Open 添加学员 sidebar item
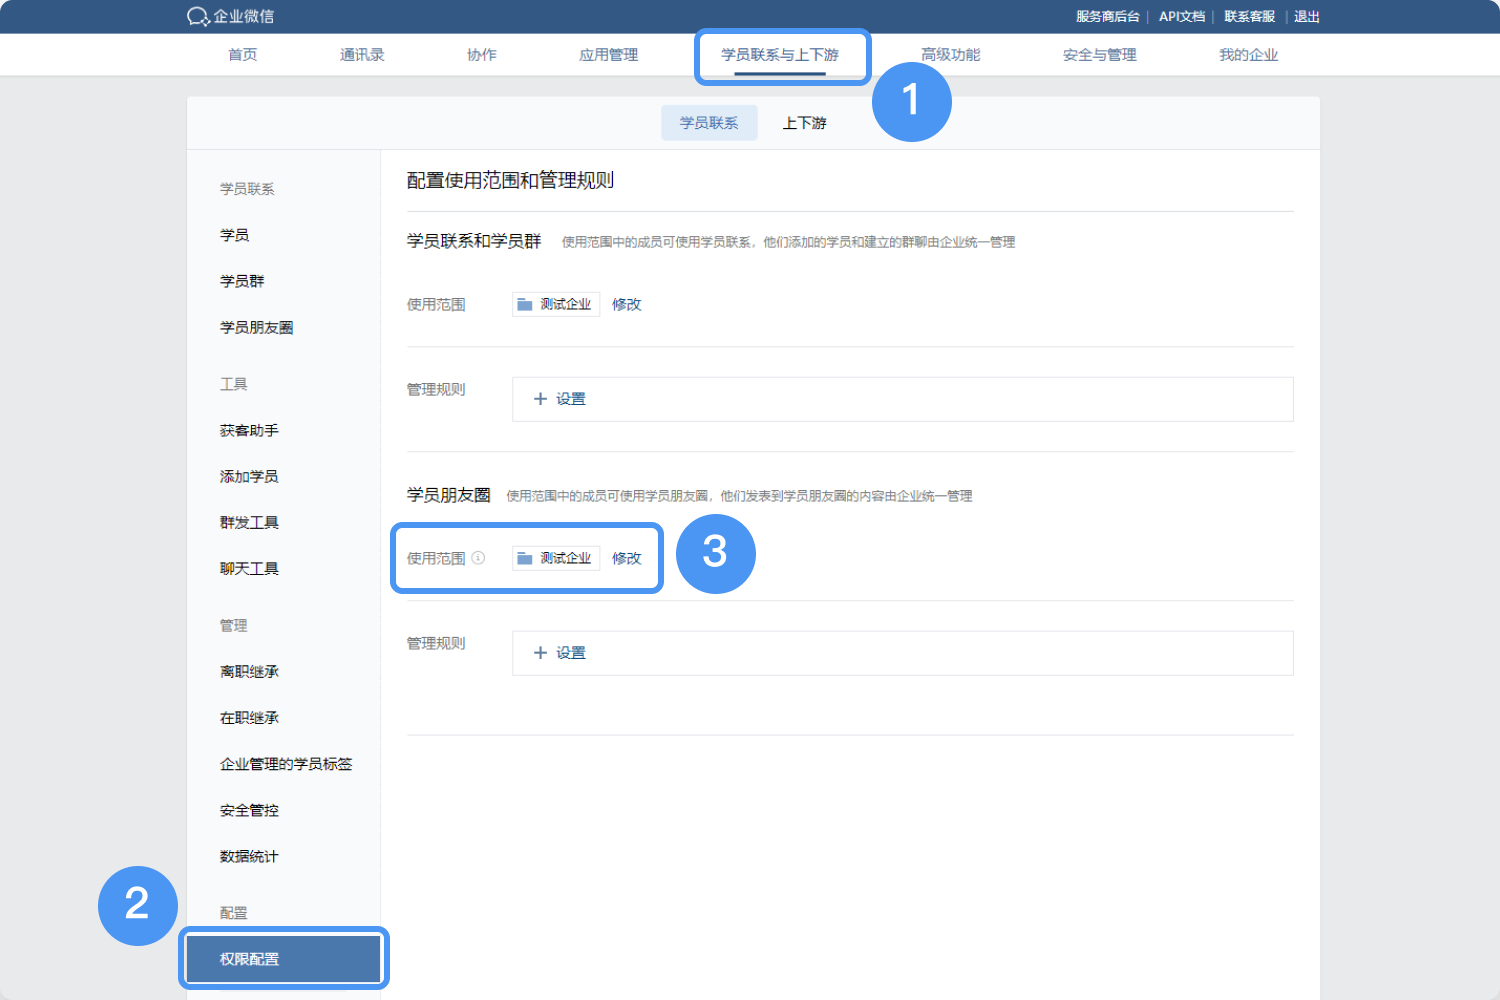This screenshot has width=1500, height=1000. click(249, 477)
